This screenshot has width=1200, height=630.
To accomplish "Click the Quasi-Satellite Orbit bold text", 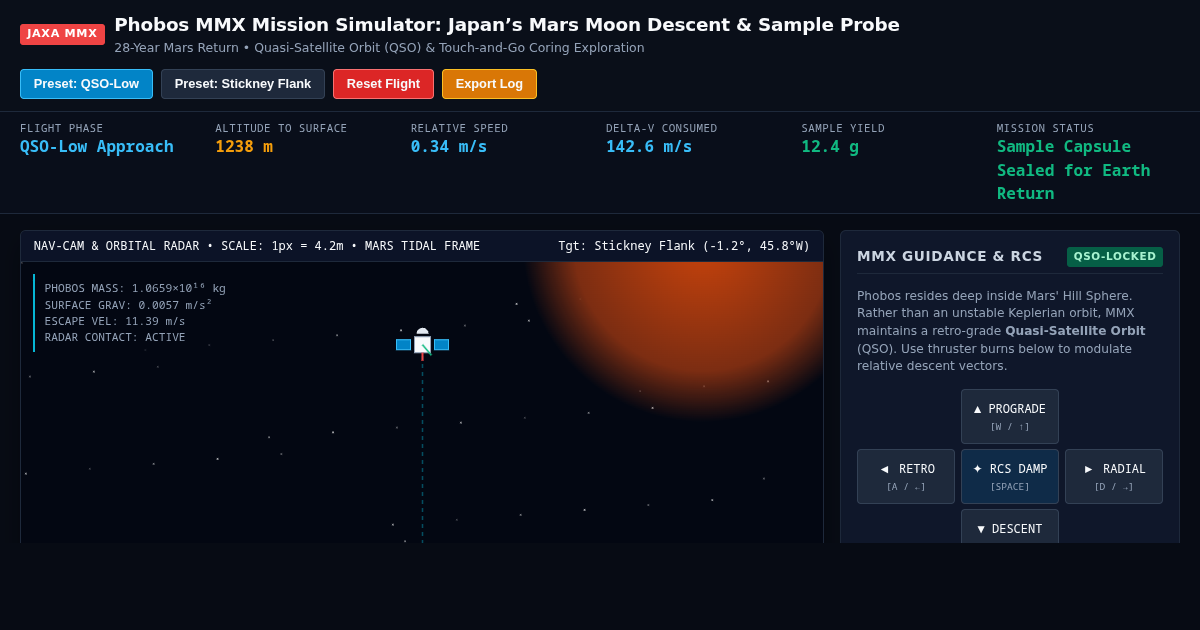I will pyautogui.click(x=1075, y=331).
